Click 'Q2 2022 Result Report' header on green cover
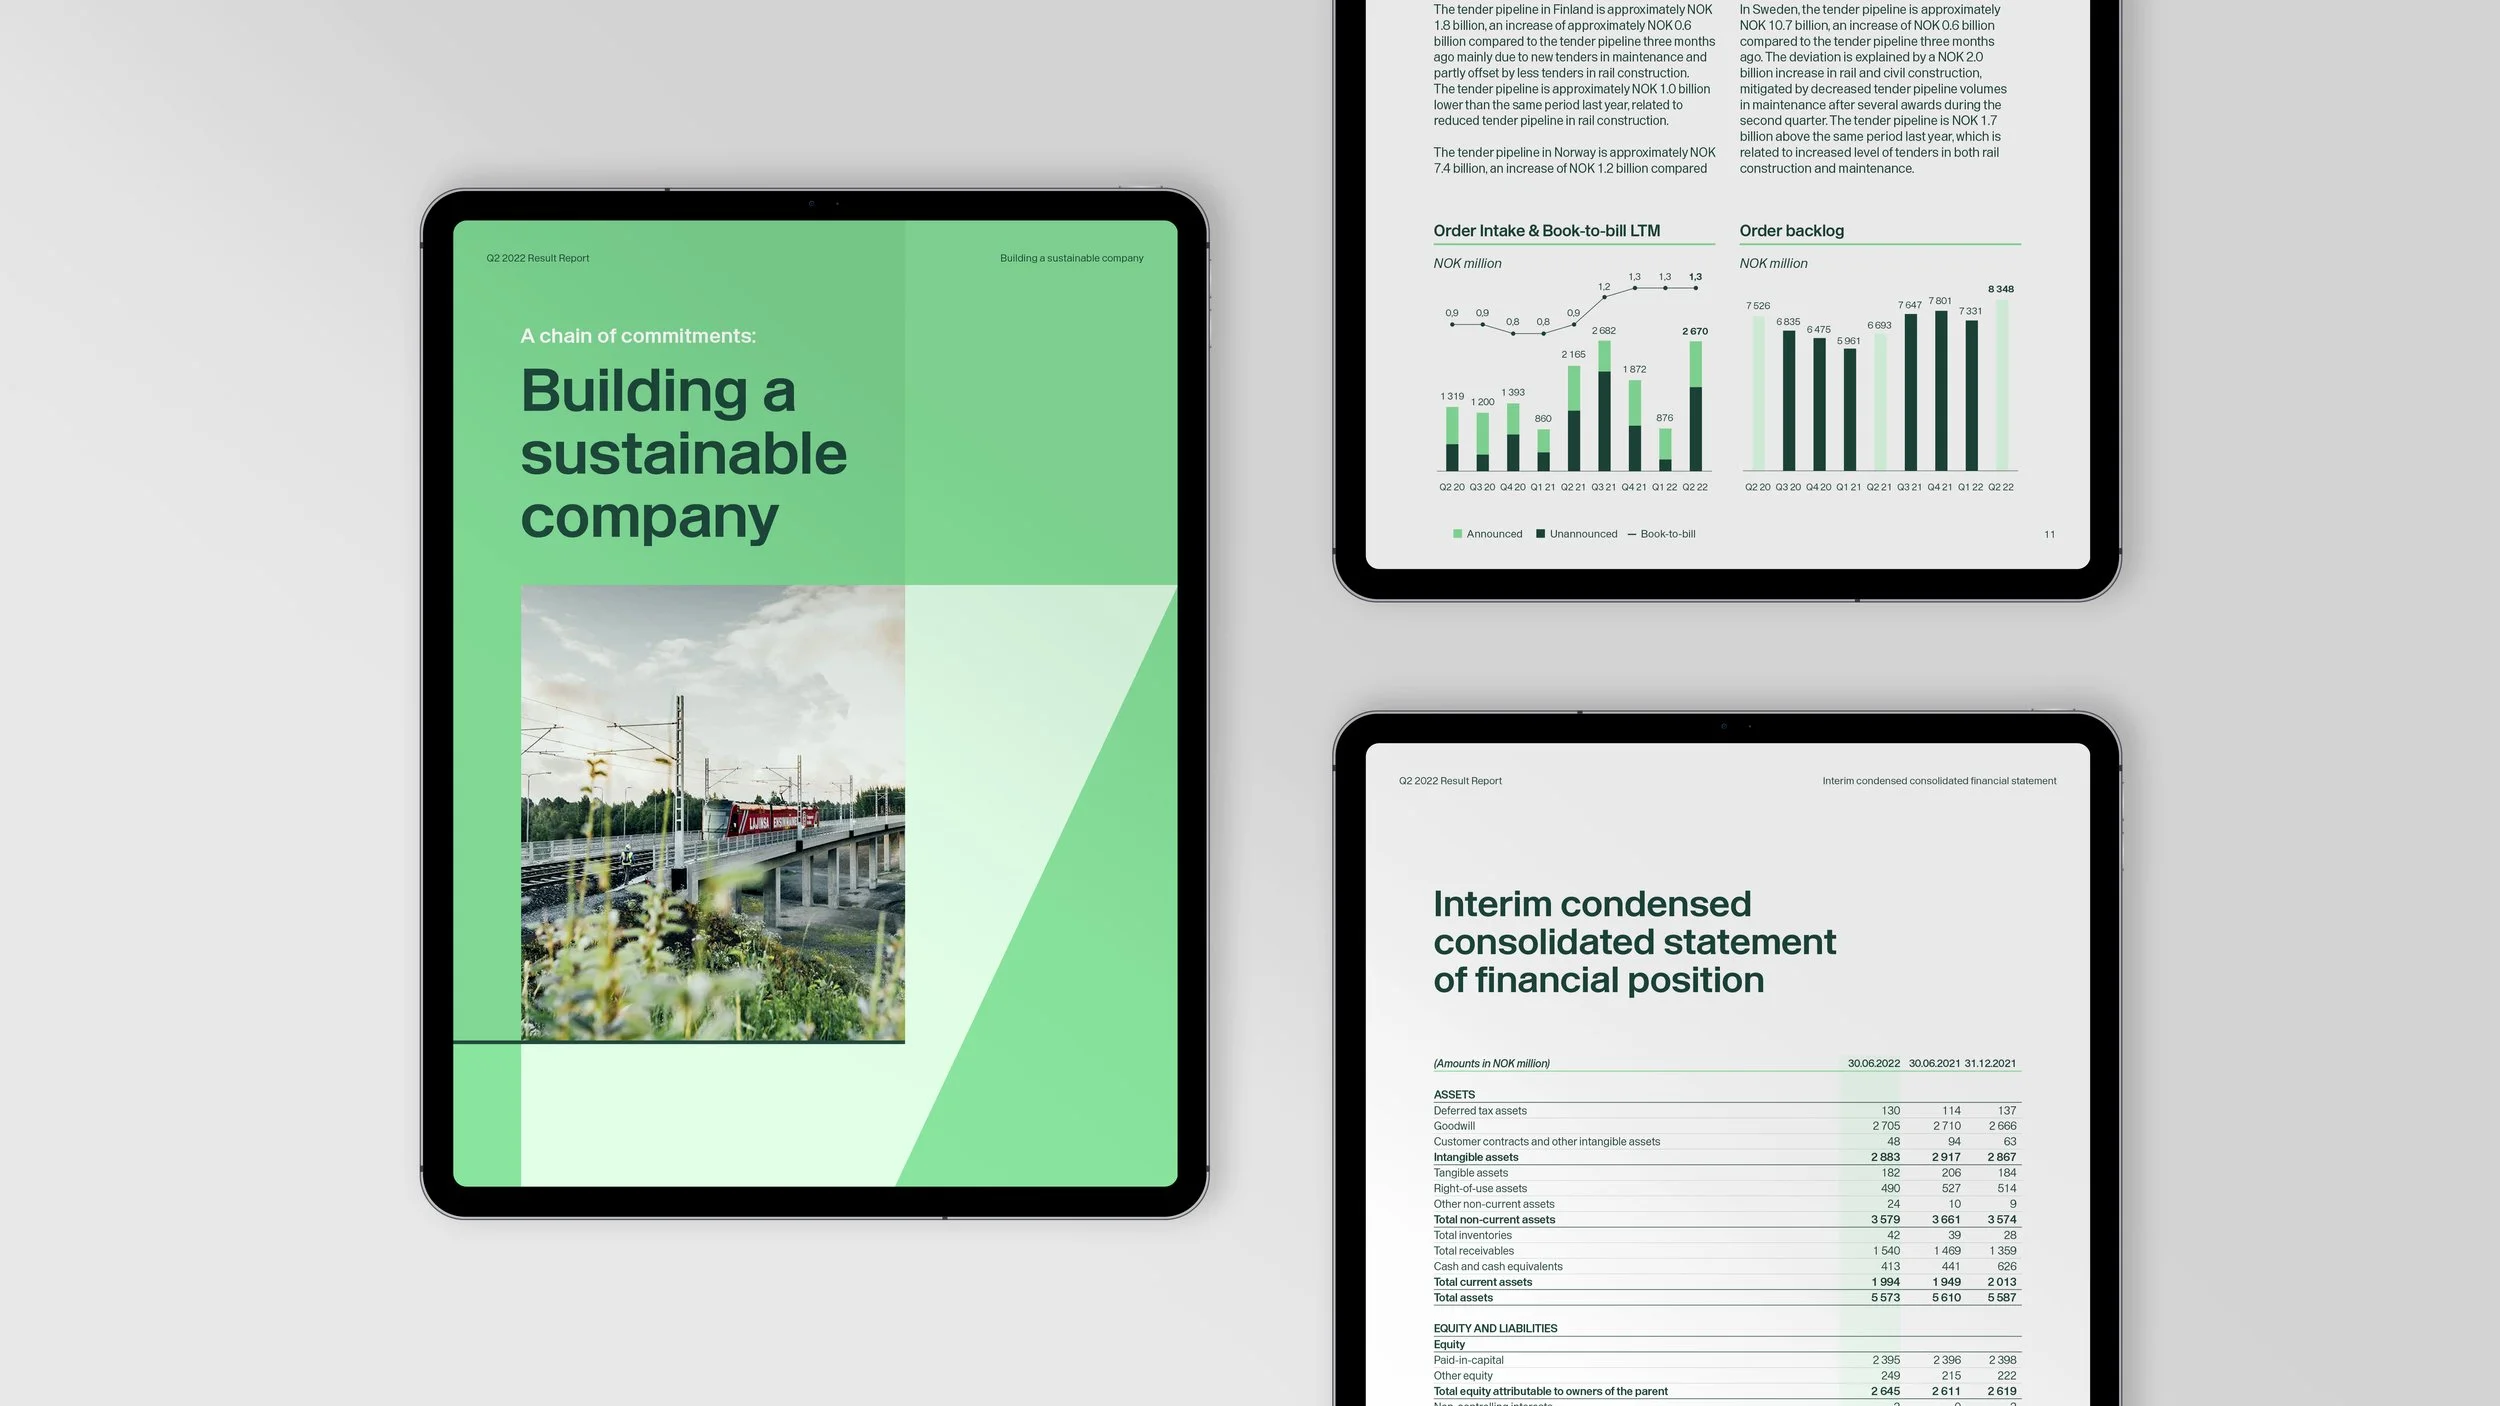Screen dimensions: 2500x1406 pos(537,258)
